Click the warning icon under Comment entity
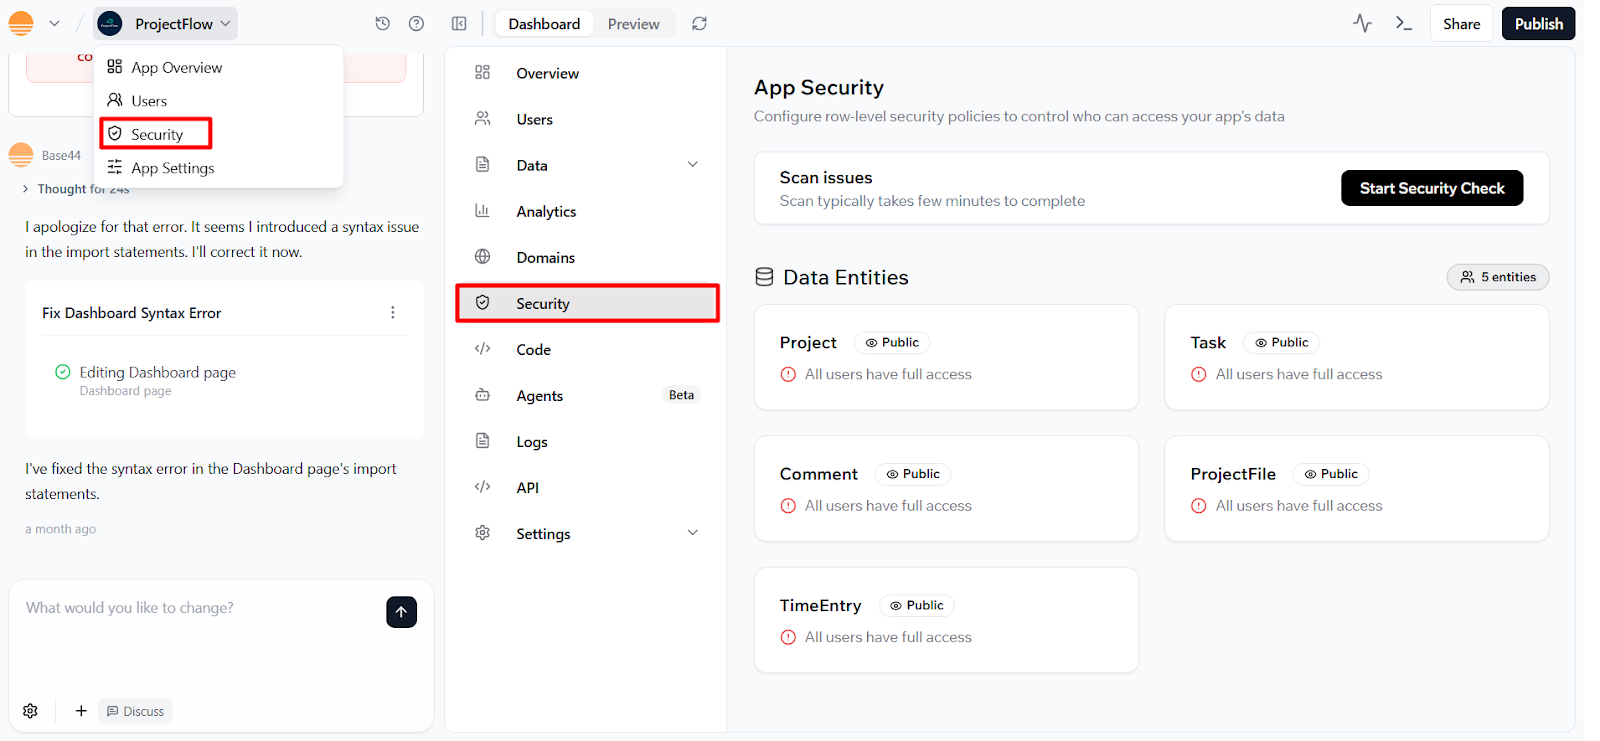This screenshot has height=741, width=1600. point(788,506)
